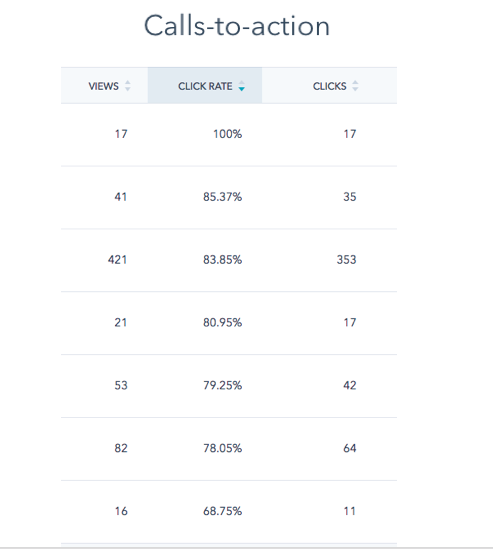Click the 64 clicks cell

coord(349,448)
